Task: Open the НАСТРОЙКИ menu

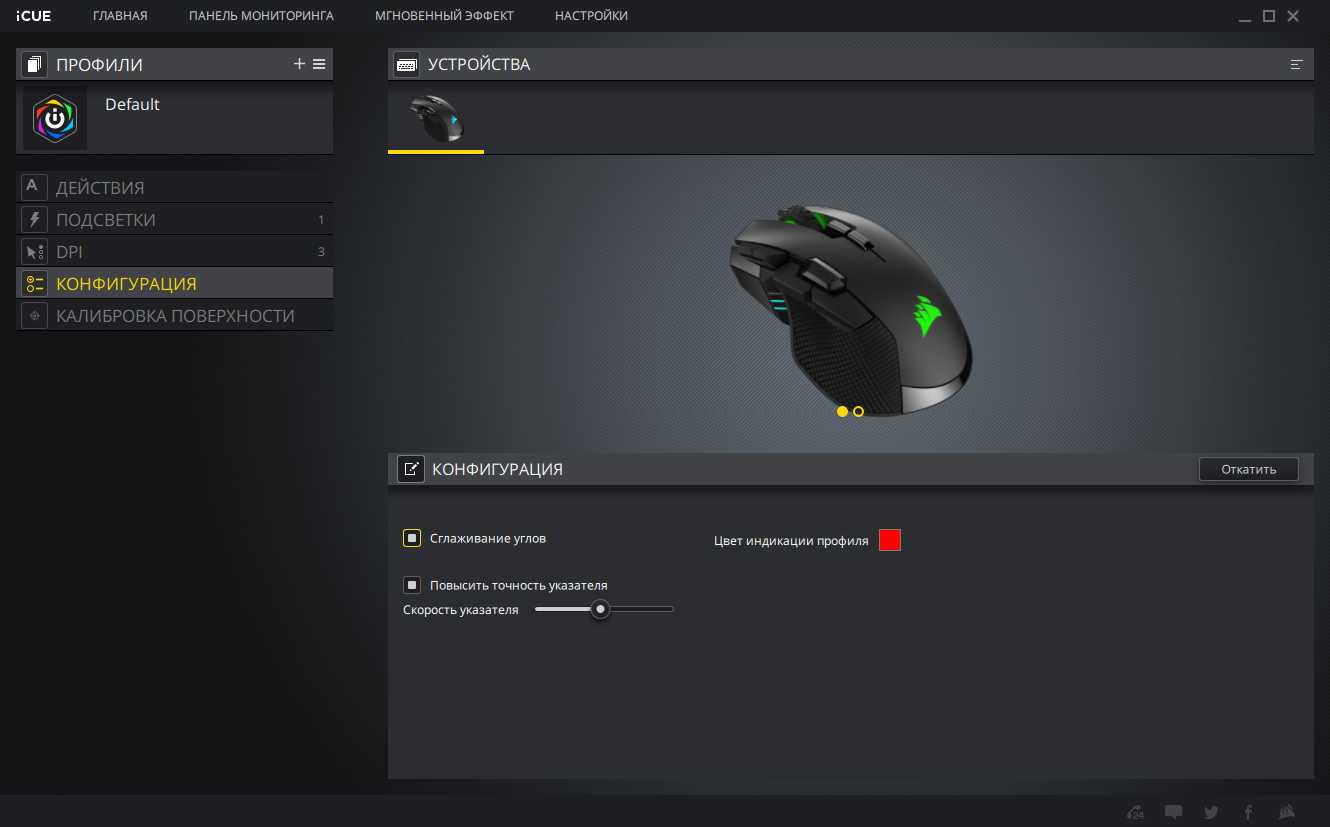Action: pyautogui.click(x=591, y=16)
